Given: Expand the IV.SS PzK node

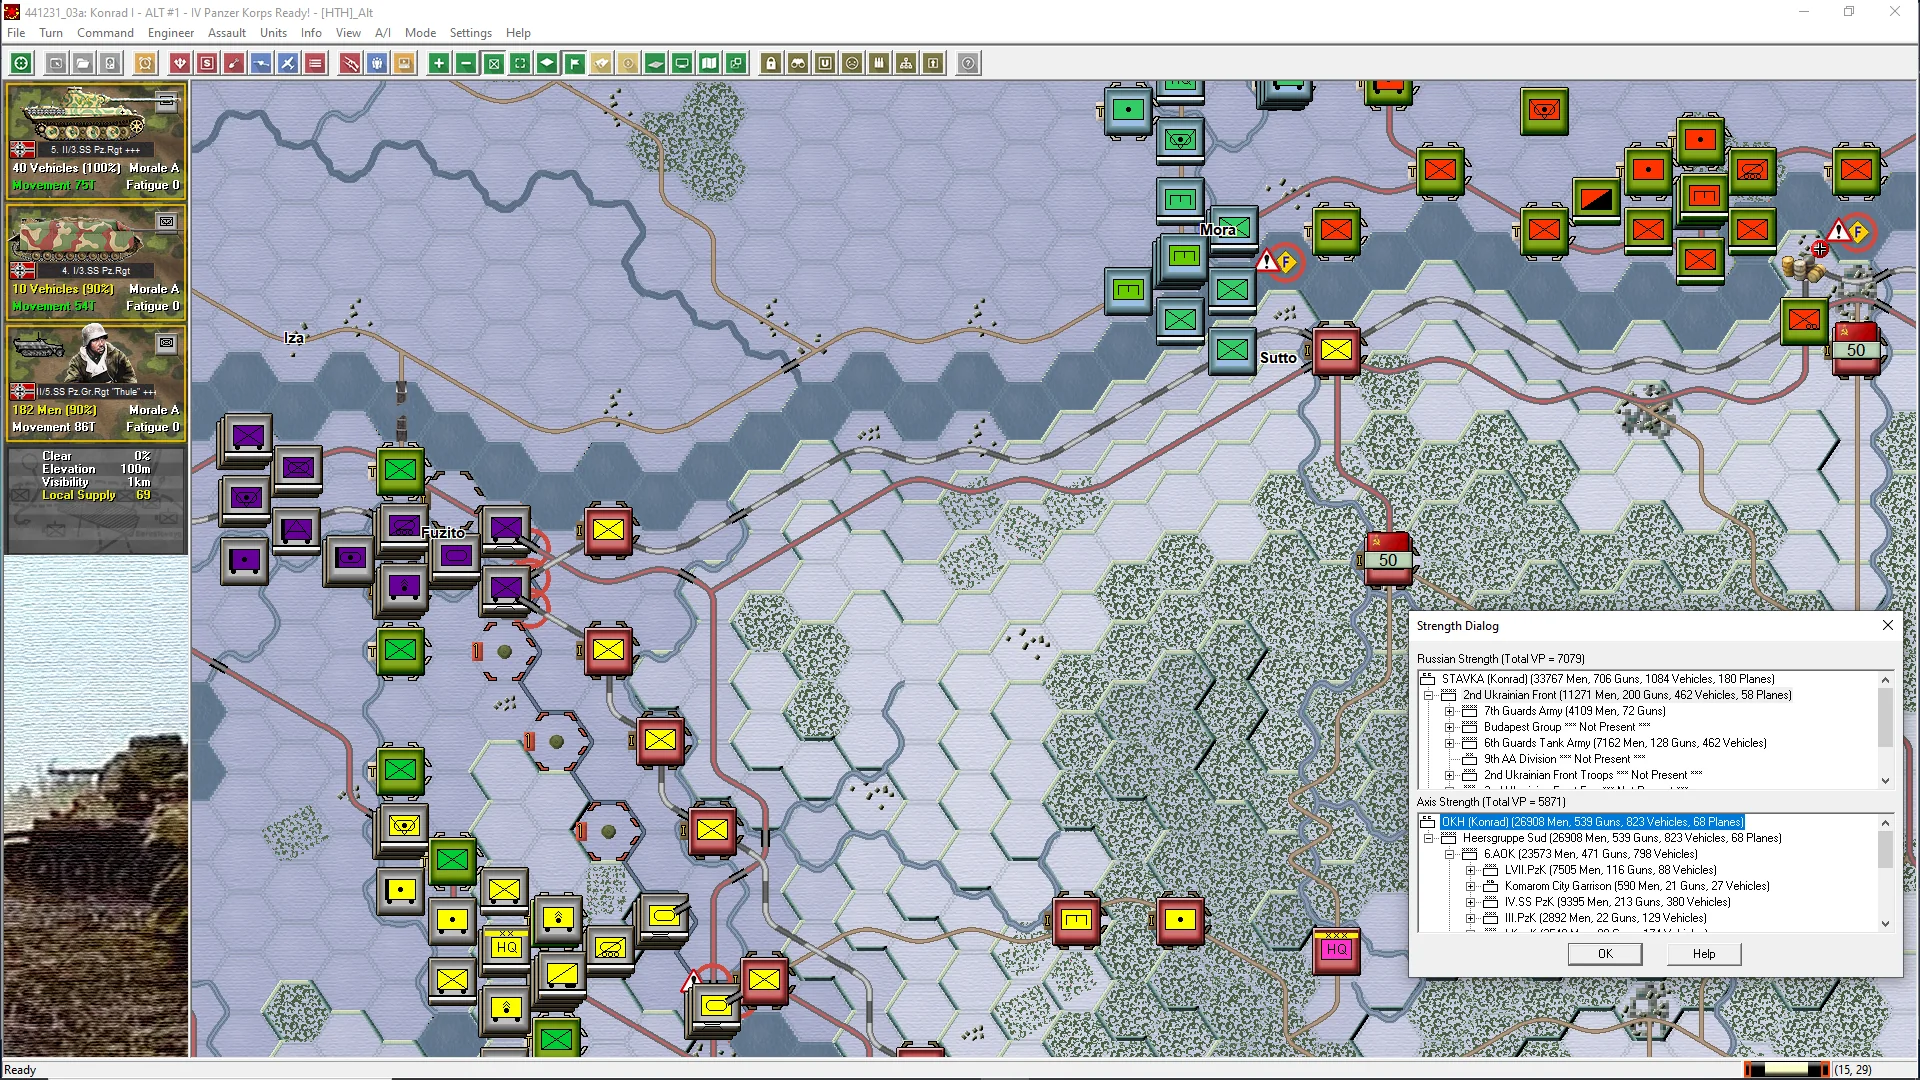Looking at the screenshot, I should [x=1471, y=902].
